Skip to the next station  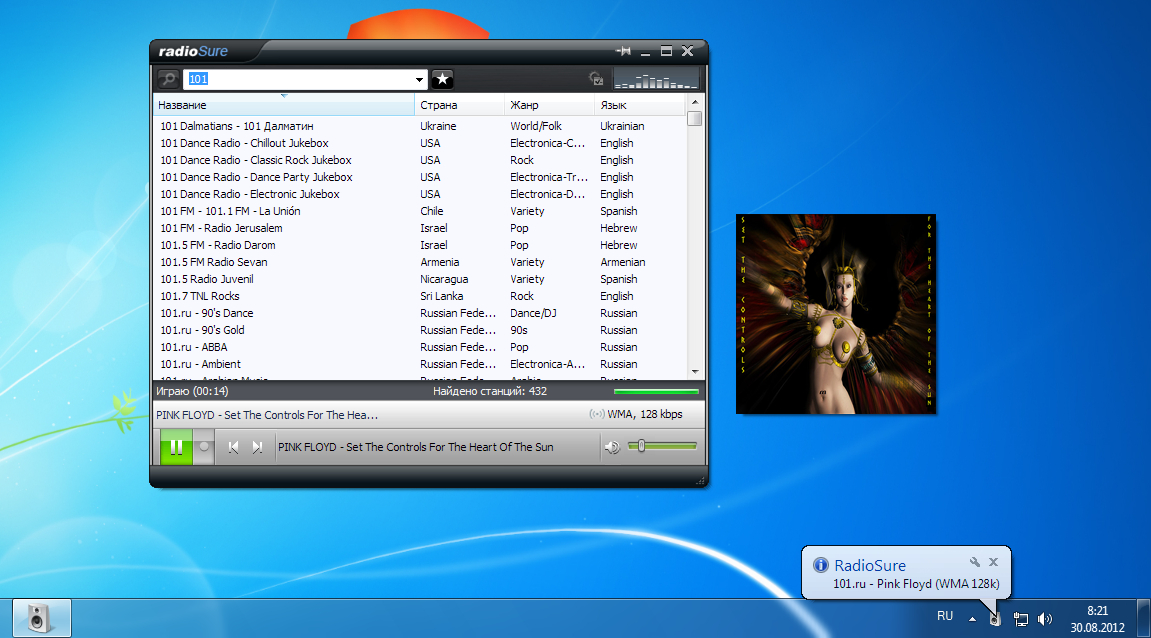pyautogui.click(x=257, y=447)
